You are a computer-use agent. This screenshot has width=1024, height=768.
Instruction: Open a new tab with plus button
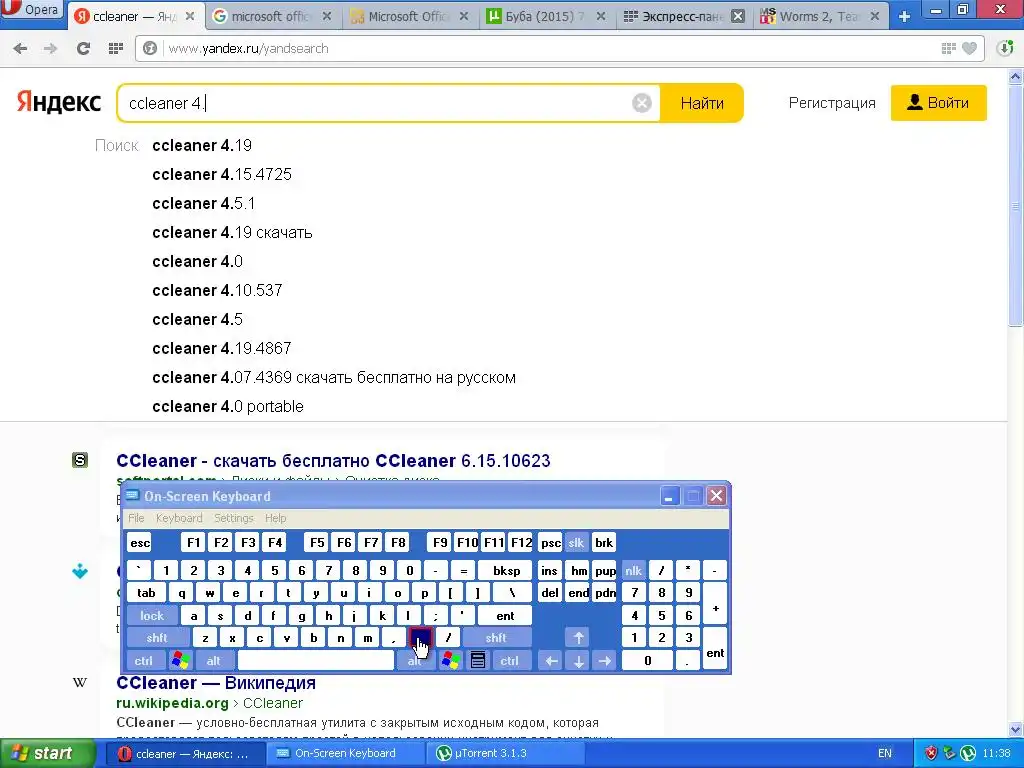(904, 17)
